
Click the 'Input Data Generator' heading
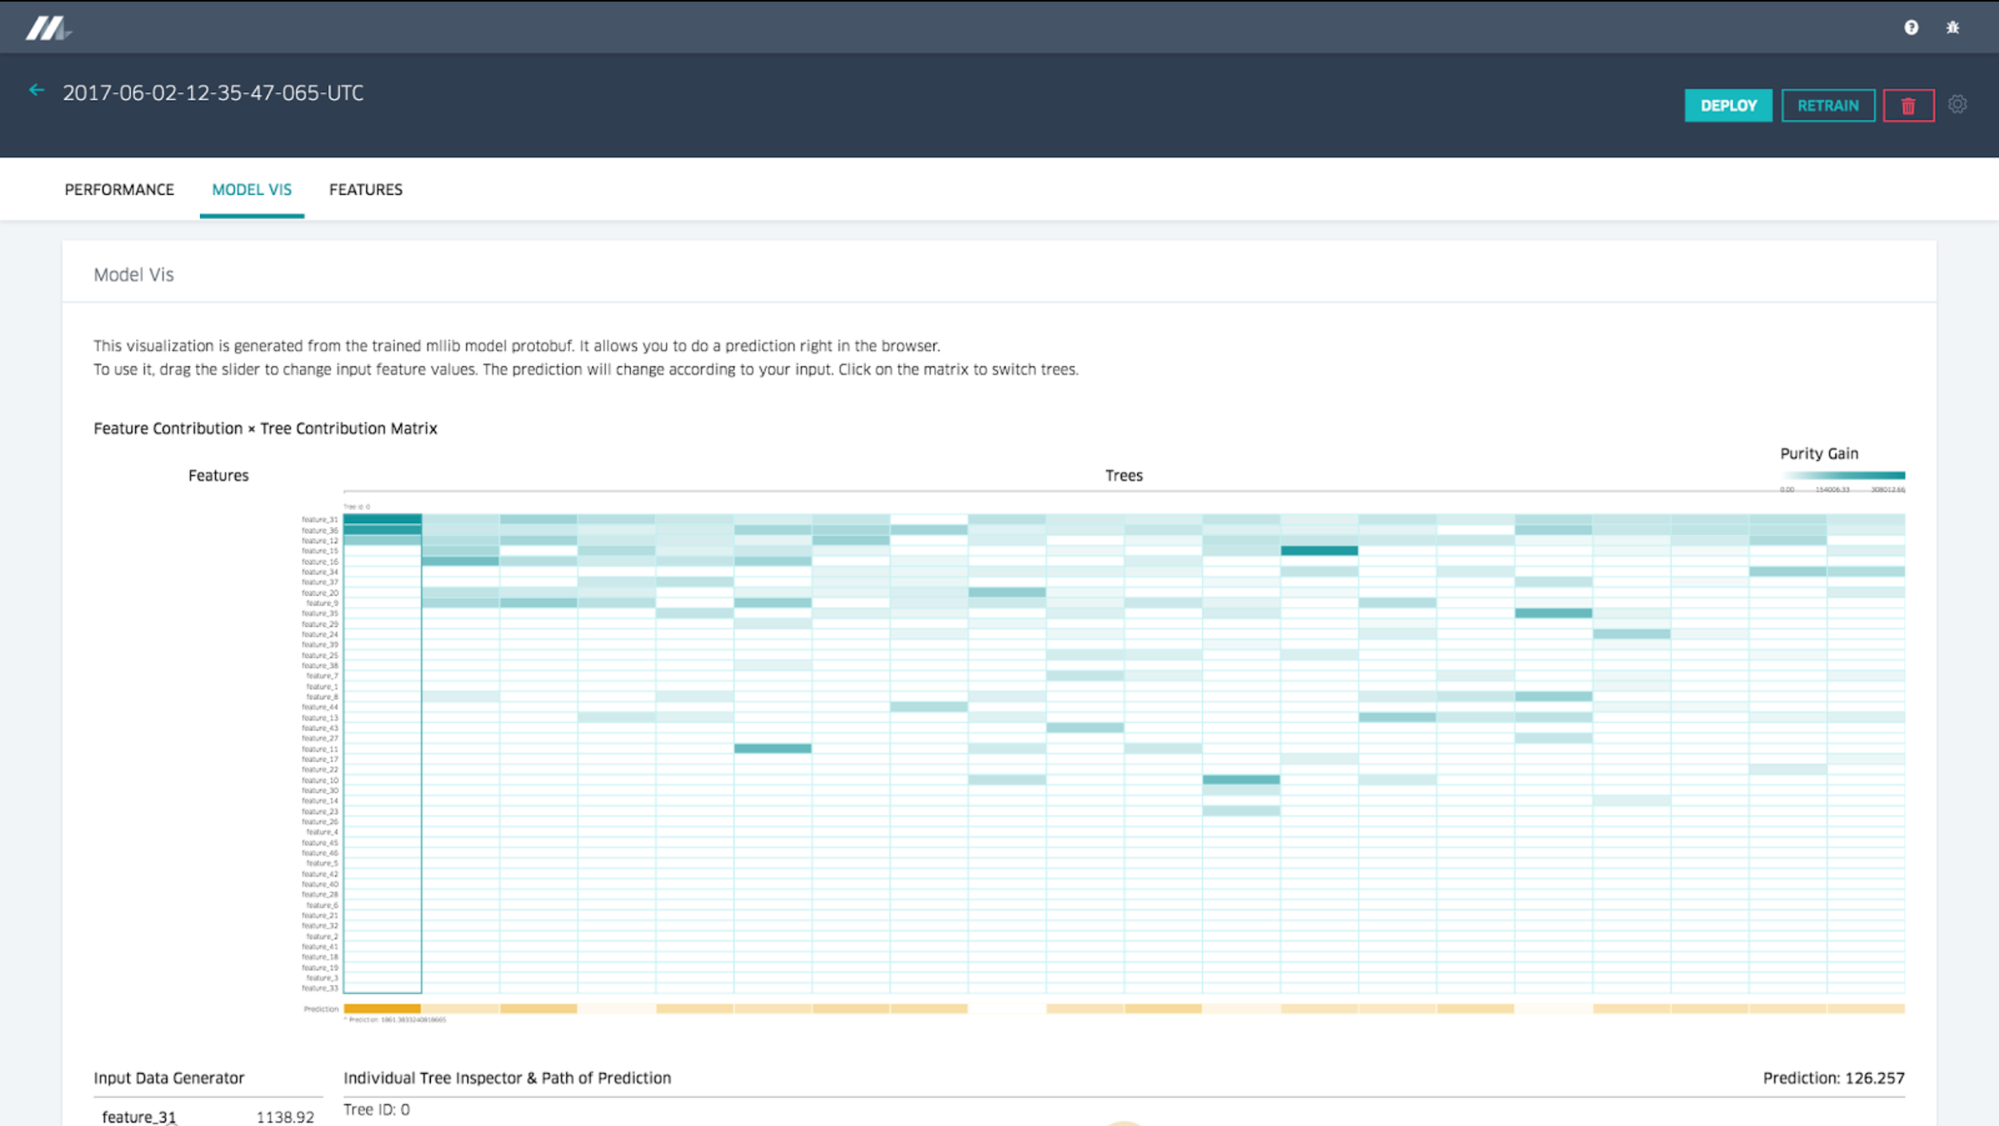[169, 1078]
